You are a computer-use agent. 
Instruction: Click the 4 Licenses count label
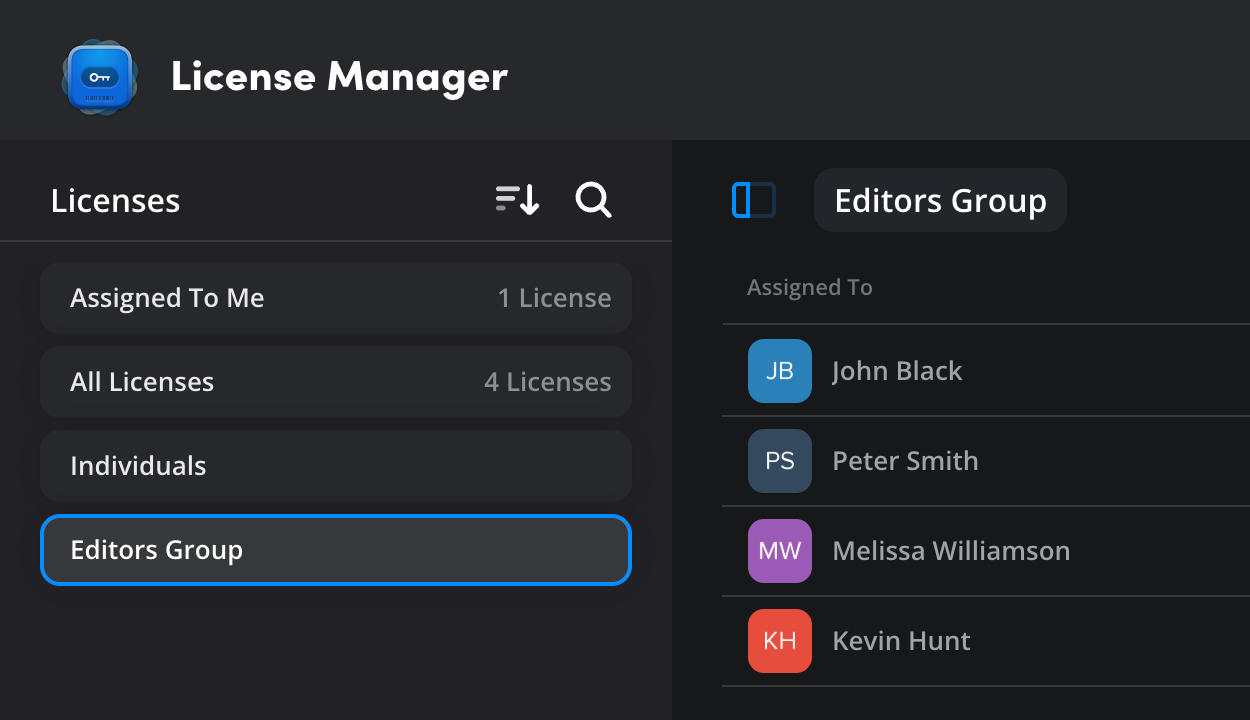pos(548,382)
